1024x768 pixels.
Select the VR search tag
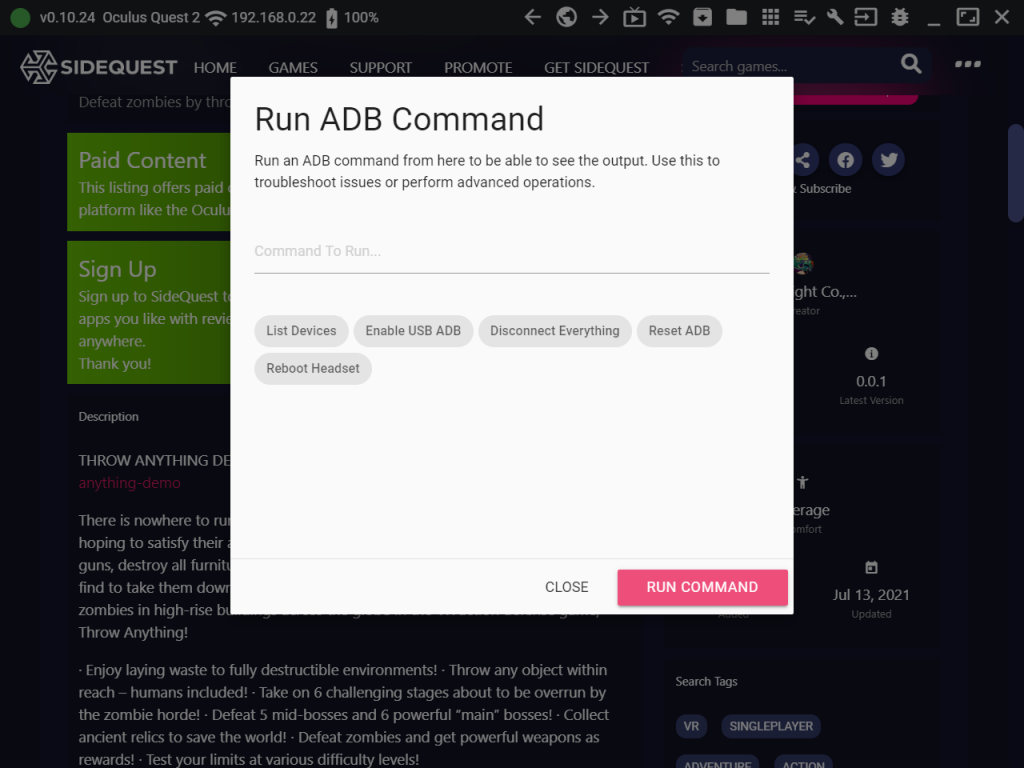pos(692,726)
